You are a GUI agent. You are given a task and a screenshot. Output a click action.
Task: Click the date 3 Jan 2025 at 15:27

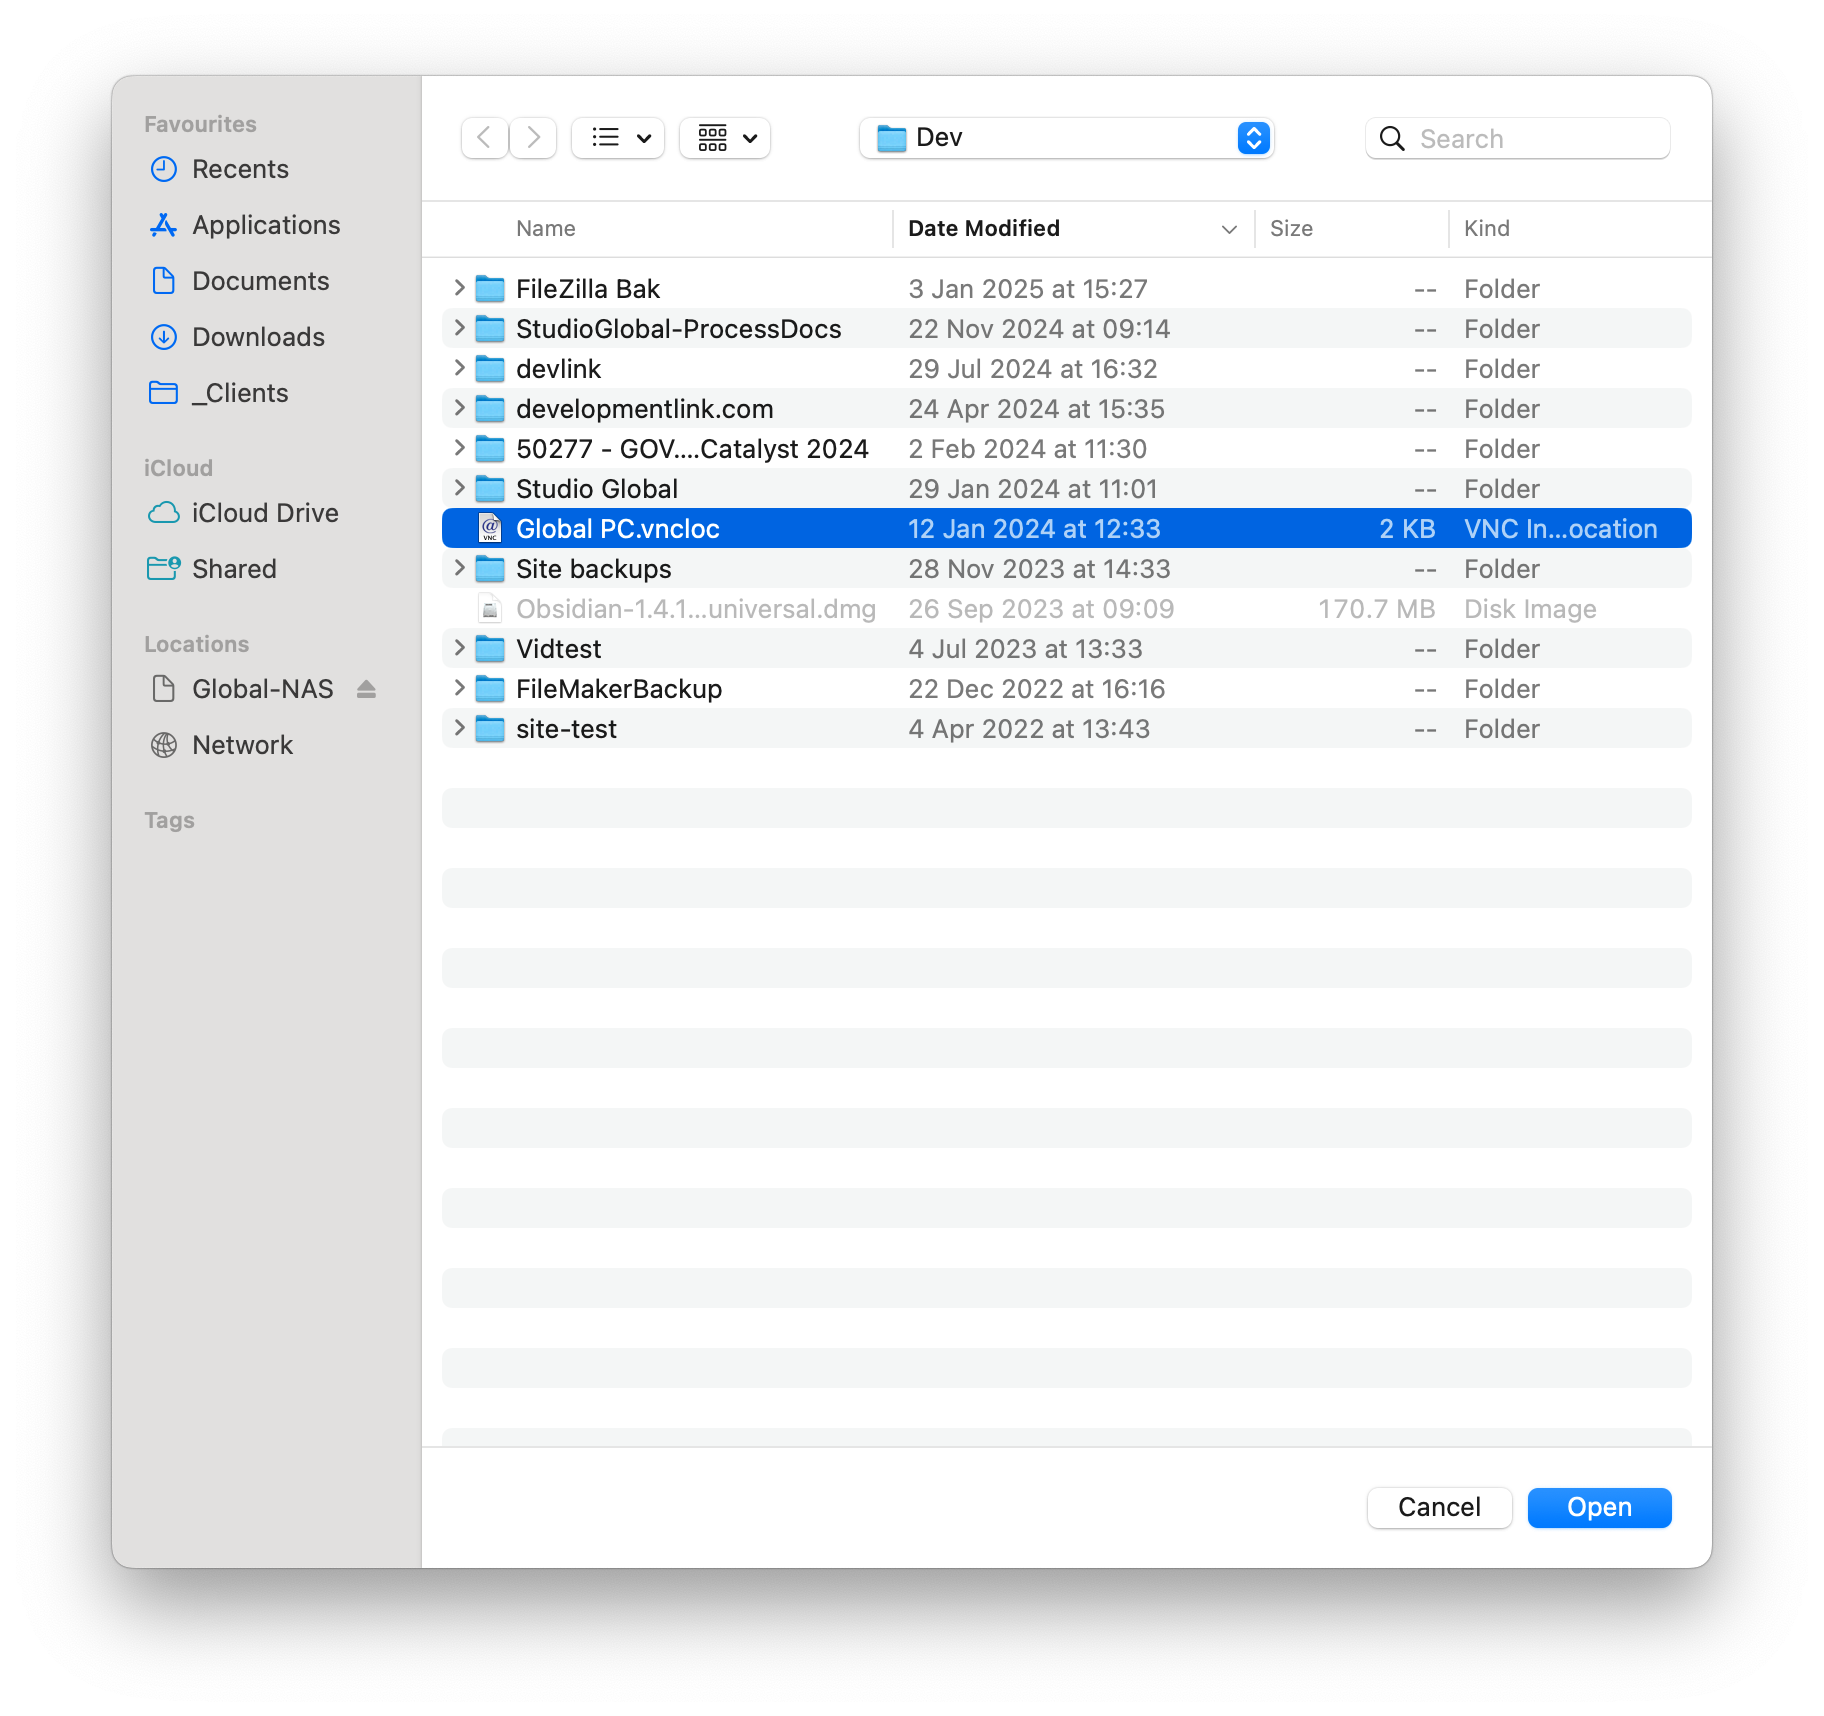pyautogui.click(x=1028, y=289)
